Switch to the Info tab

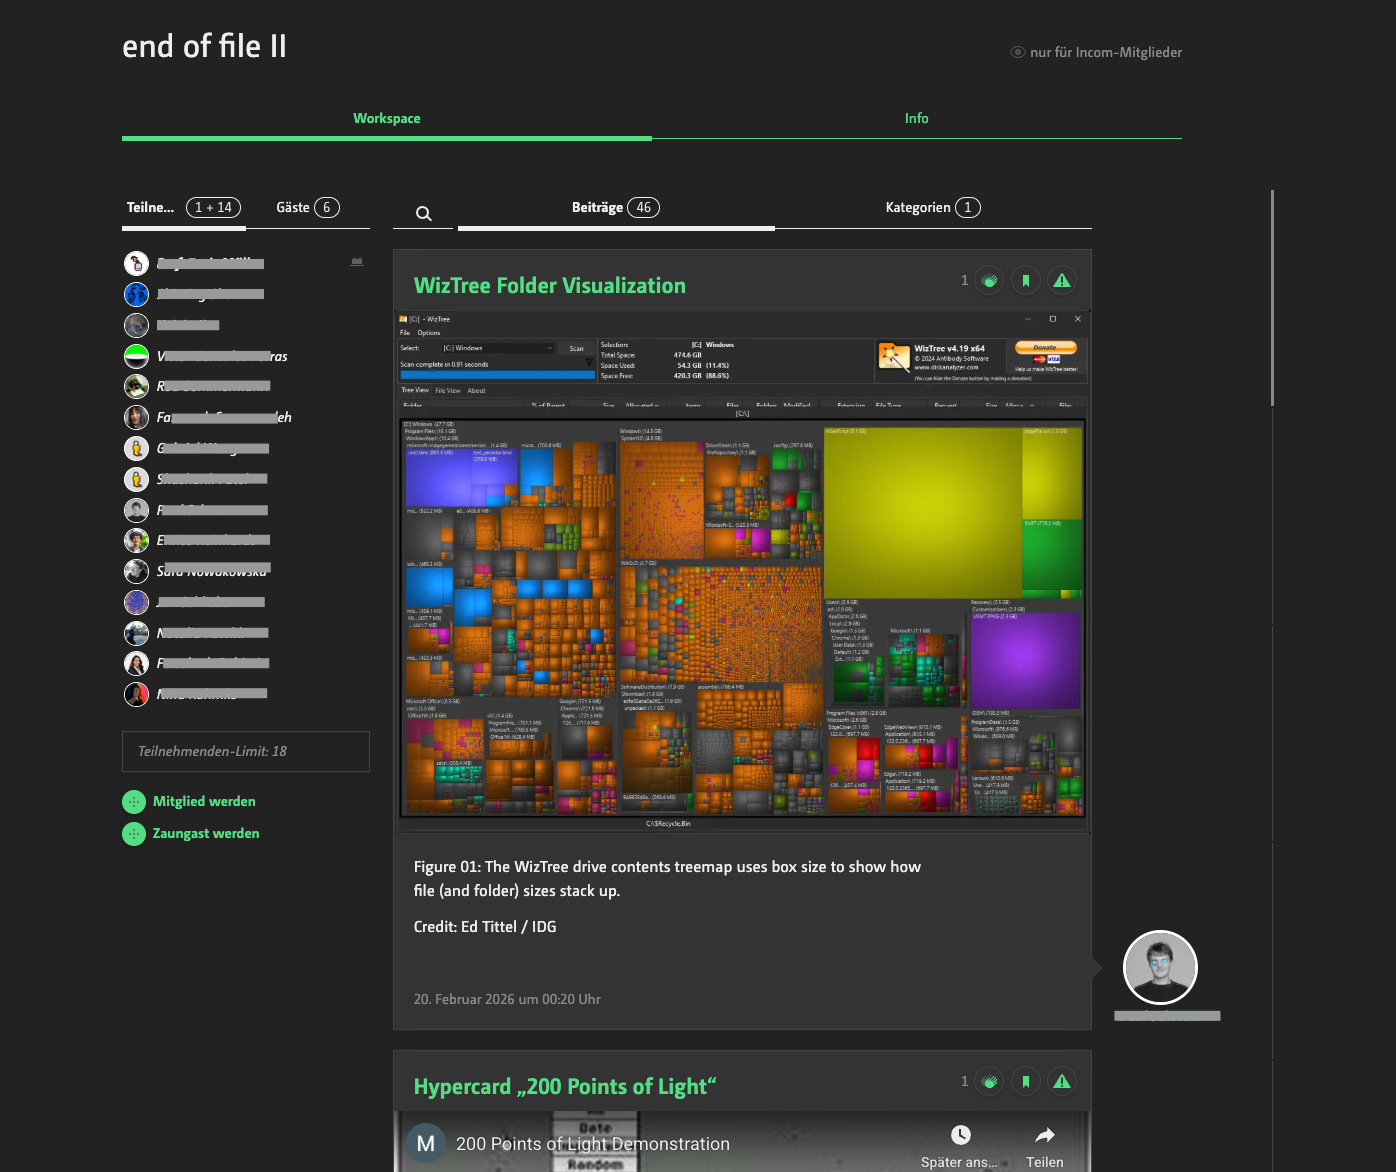click(x=917, y=118)
